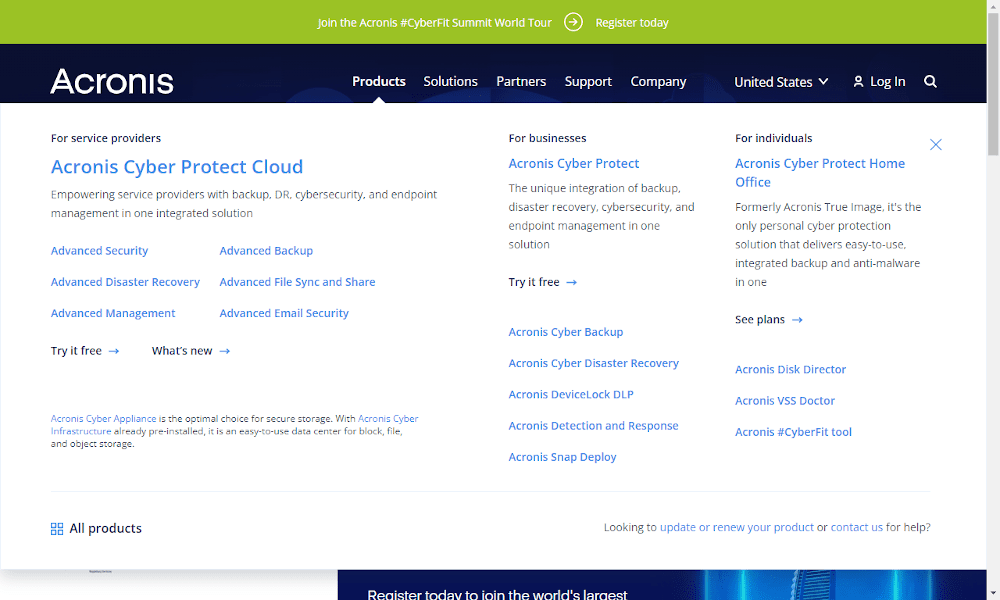This screenshot has height=600, width=1000.
Task: Open Advanced Disaster Recovery
Action: click(x=125, y=282)
